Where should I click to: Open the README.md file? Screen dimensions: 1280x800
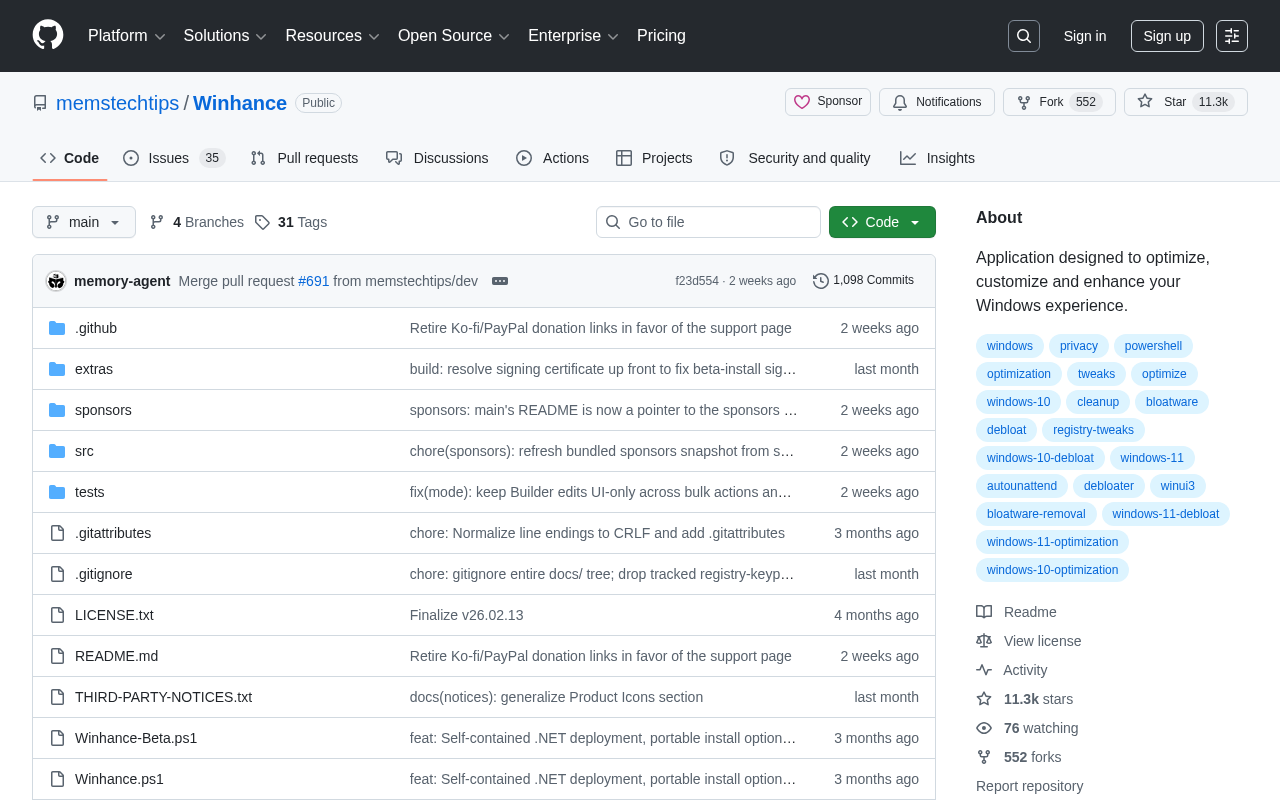tap(116, 656)
